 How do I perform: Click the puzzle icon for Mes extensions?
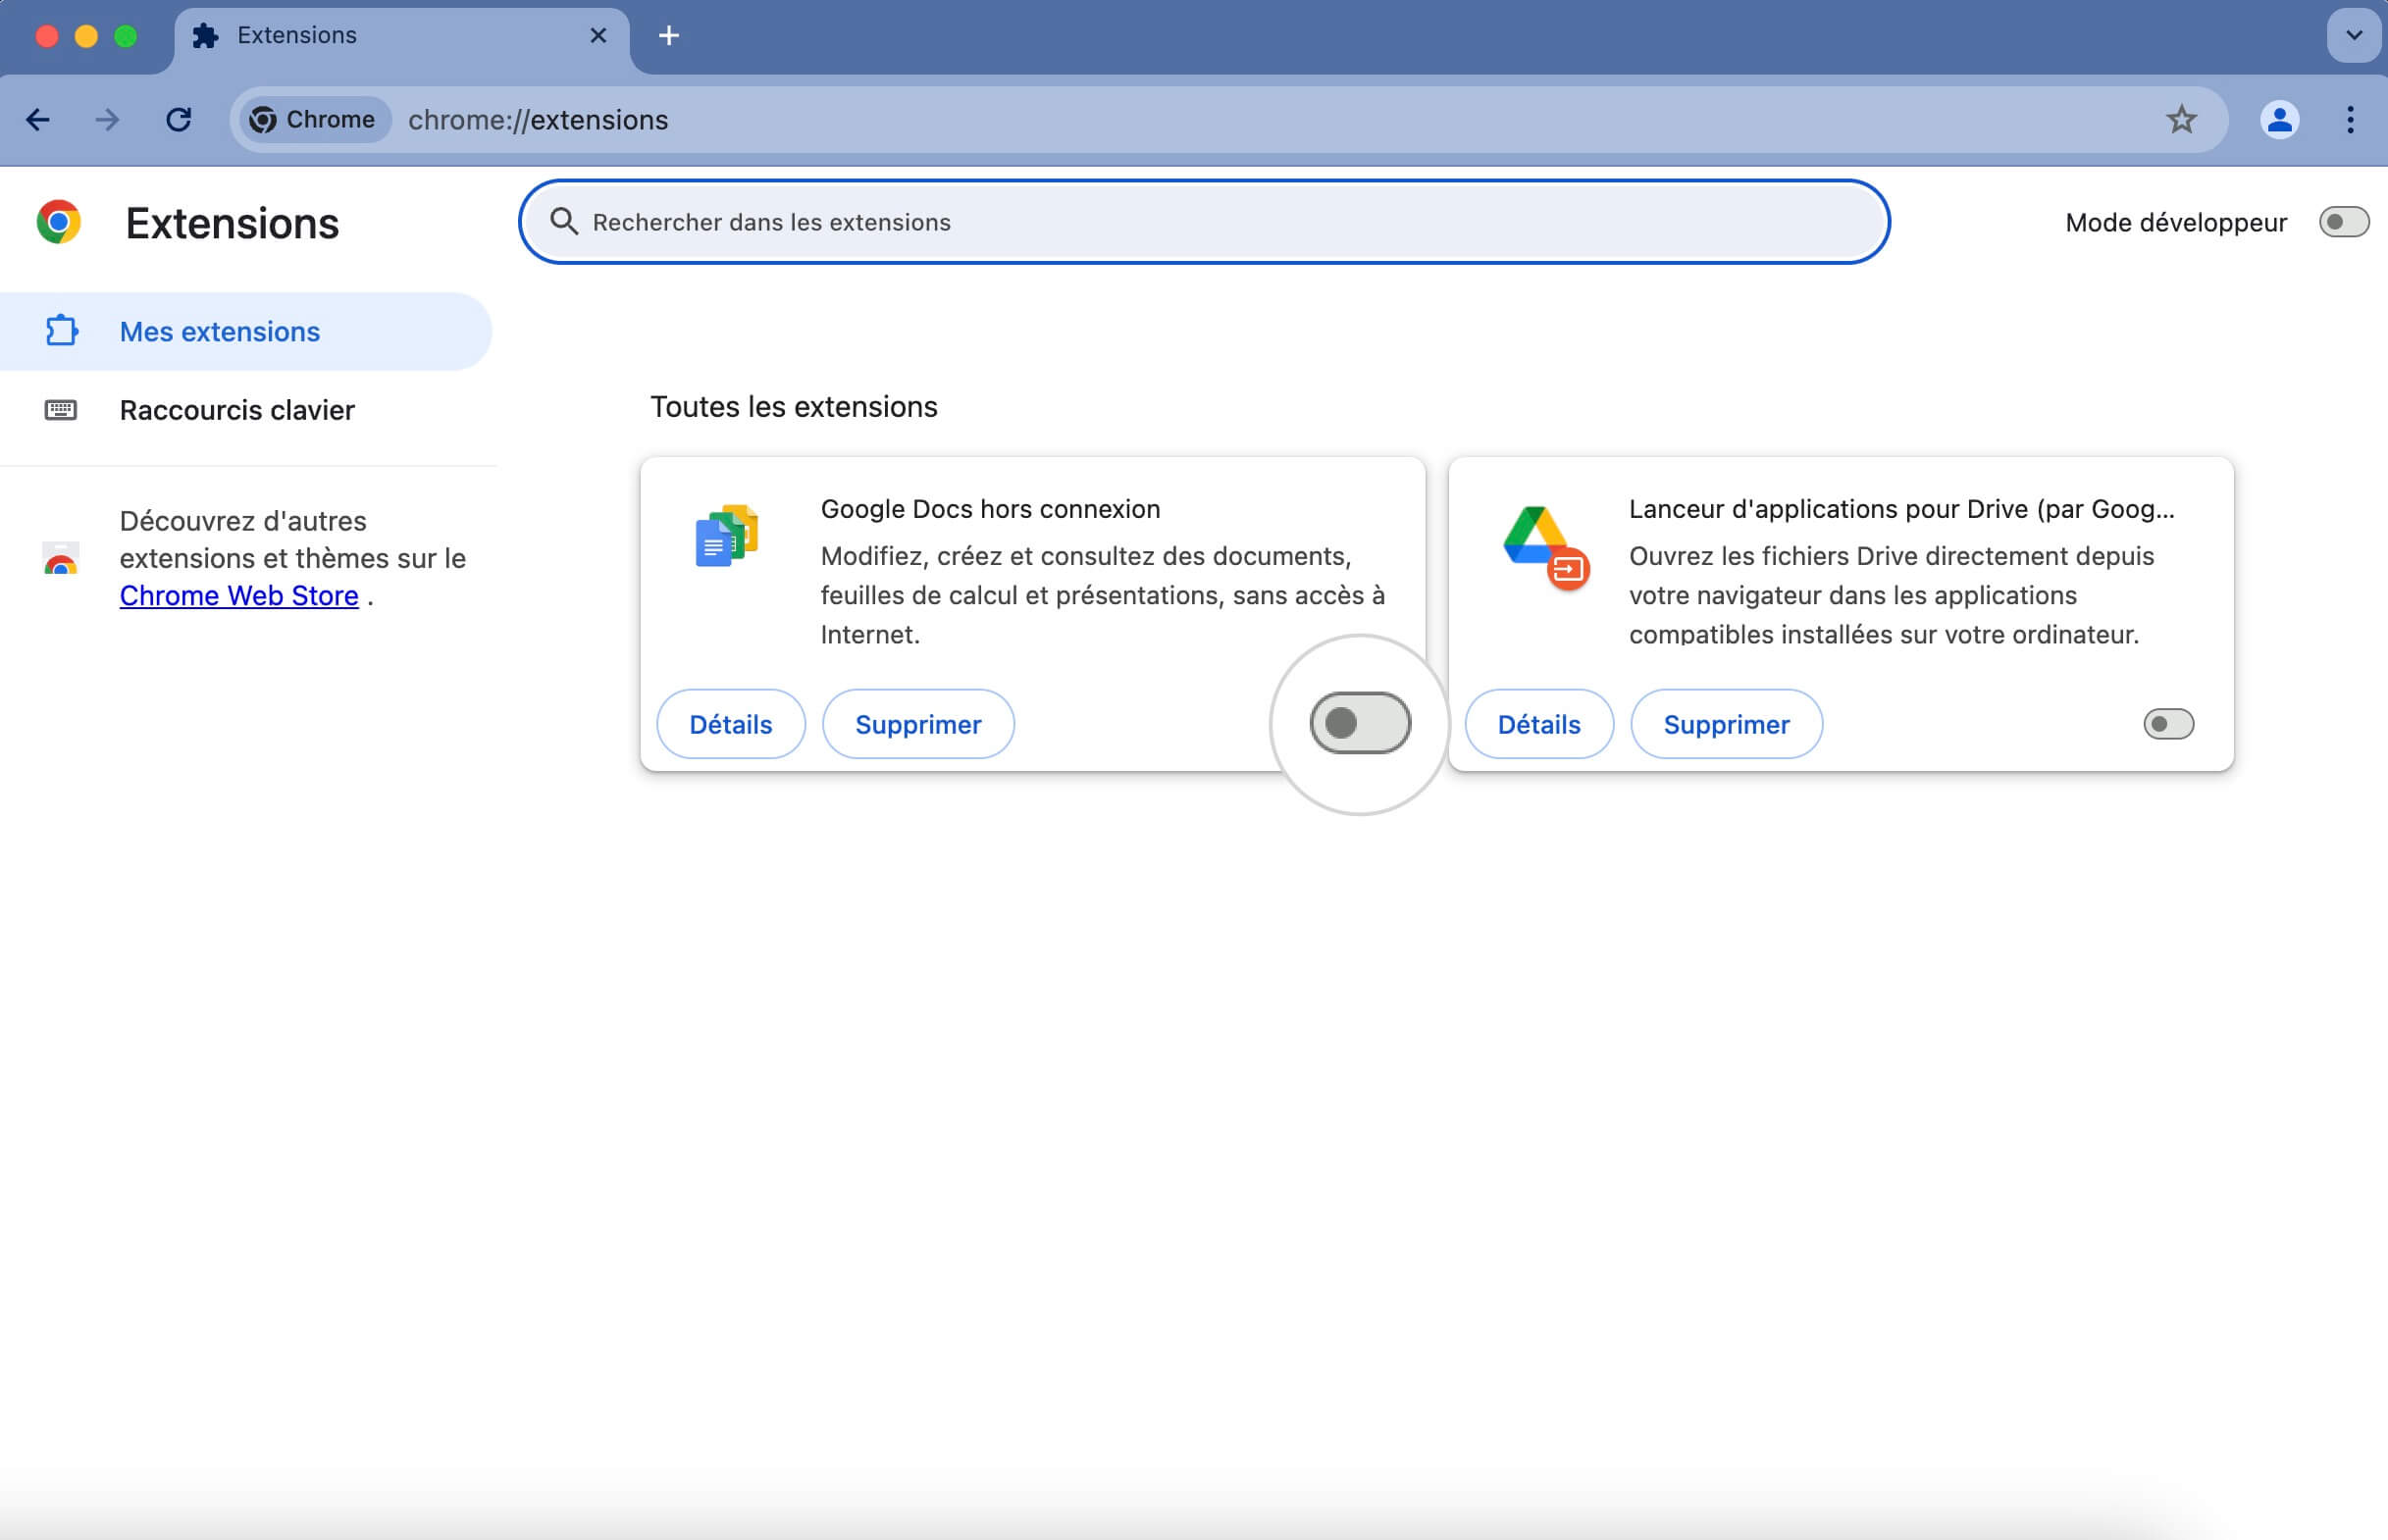click(61, 331)
